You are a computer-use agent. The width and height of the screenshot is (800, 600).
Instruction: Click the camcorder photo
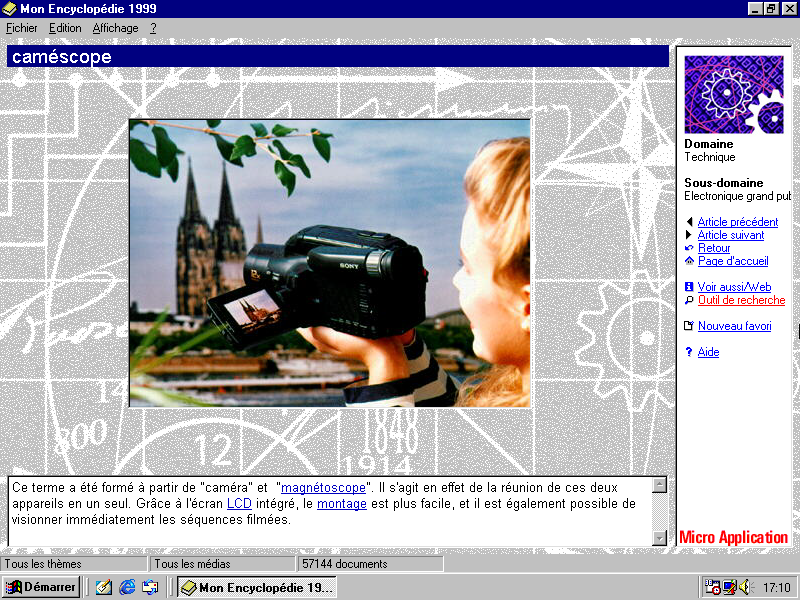point(330,263)
